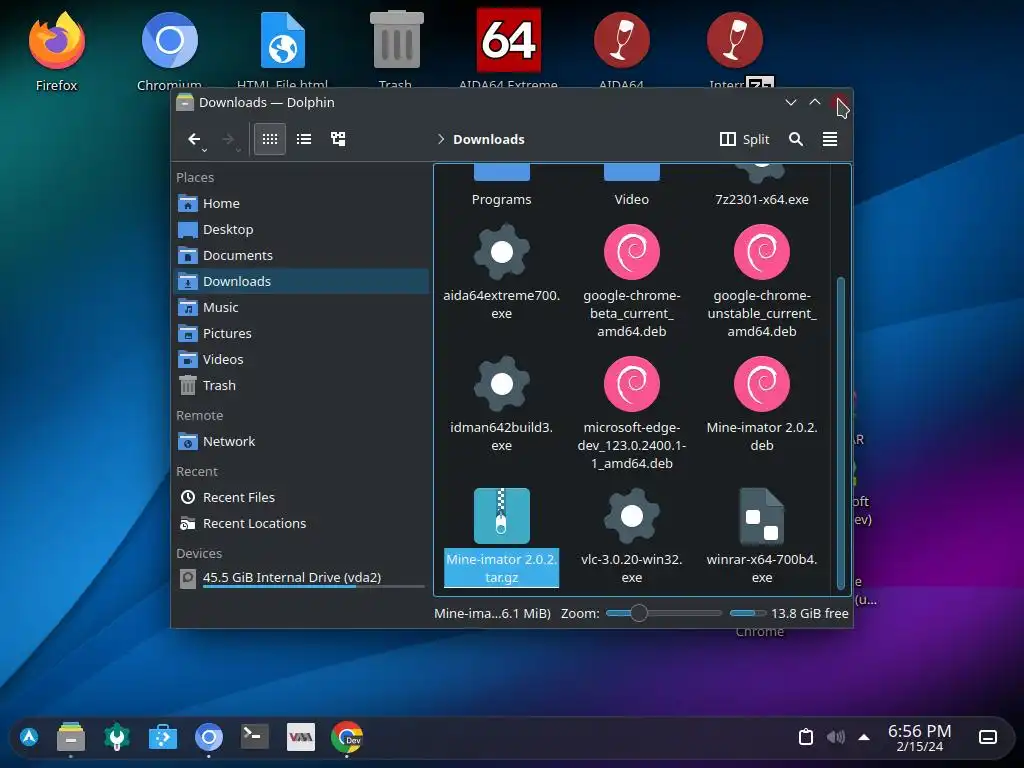Switch to Tree compact view mode

click(338, 139)
